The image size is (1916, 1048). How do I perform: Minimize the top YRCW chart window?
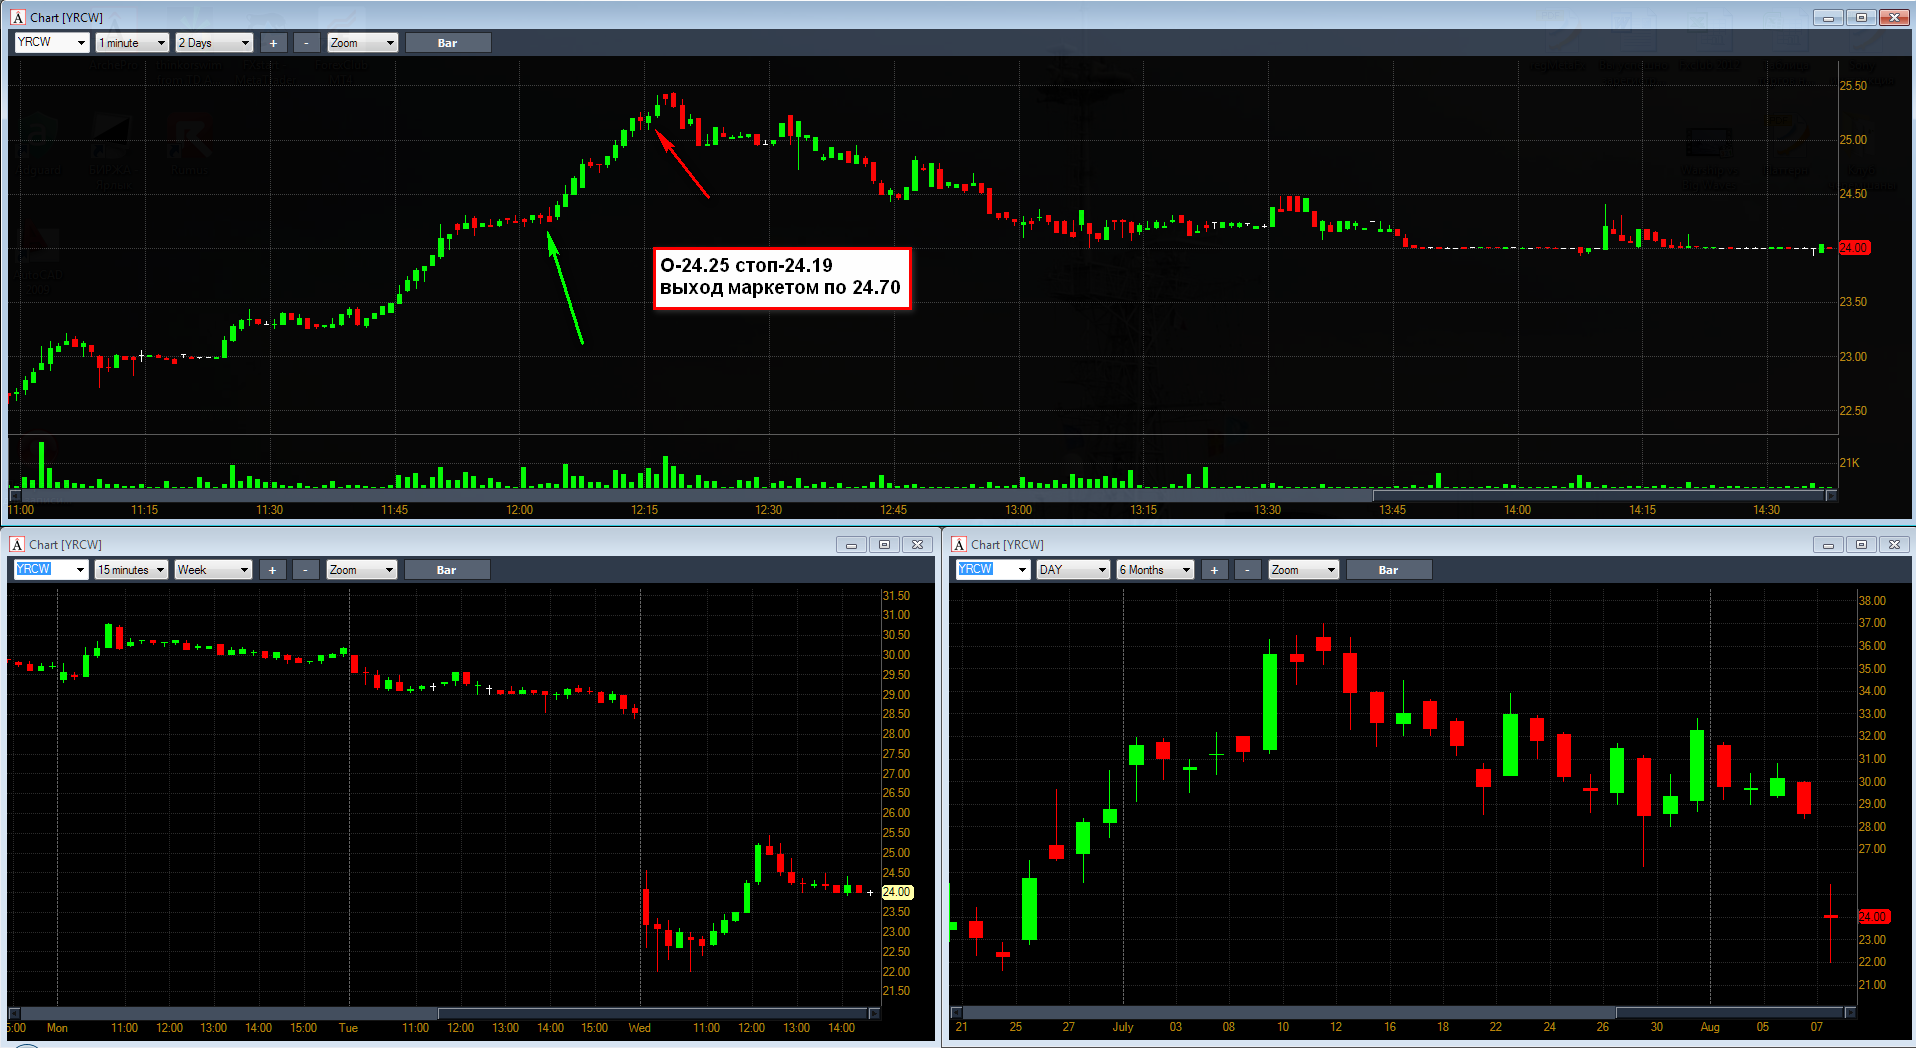(1828, 17)
